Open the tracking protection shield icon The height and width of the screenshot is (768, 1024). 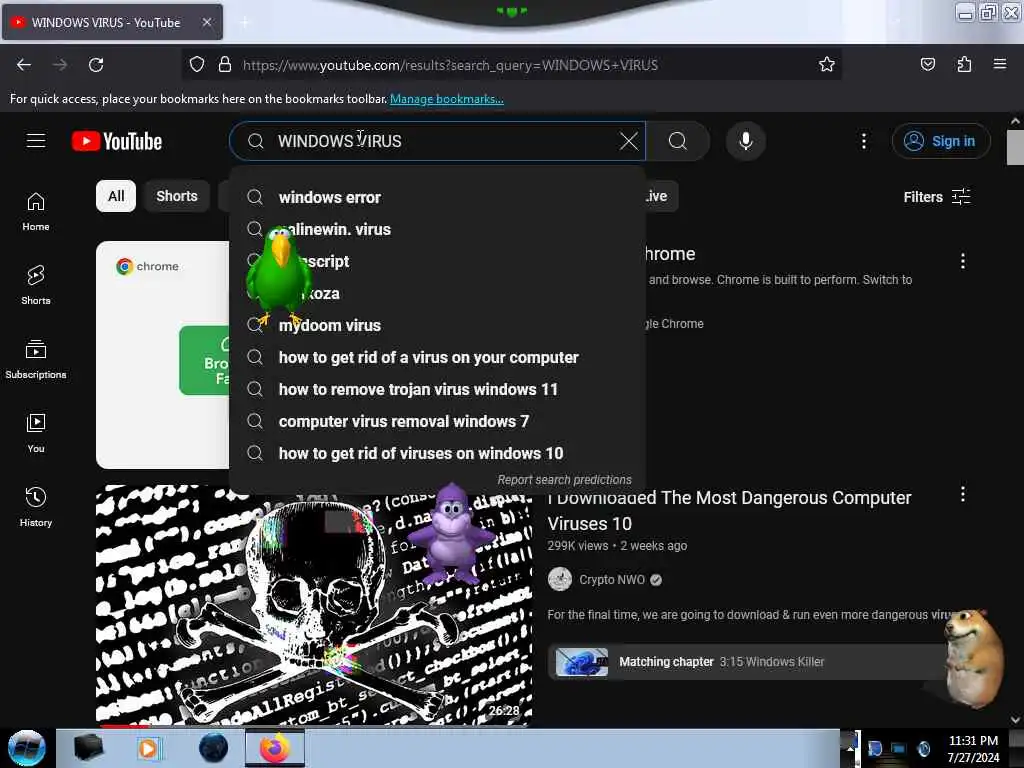pos(197,65)
